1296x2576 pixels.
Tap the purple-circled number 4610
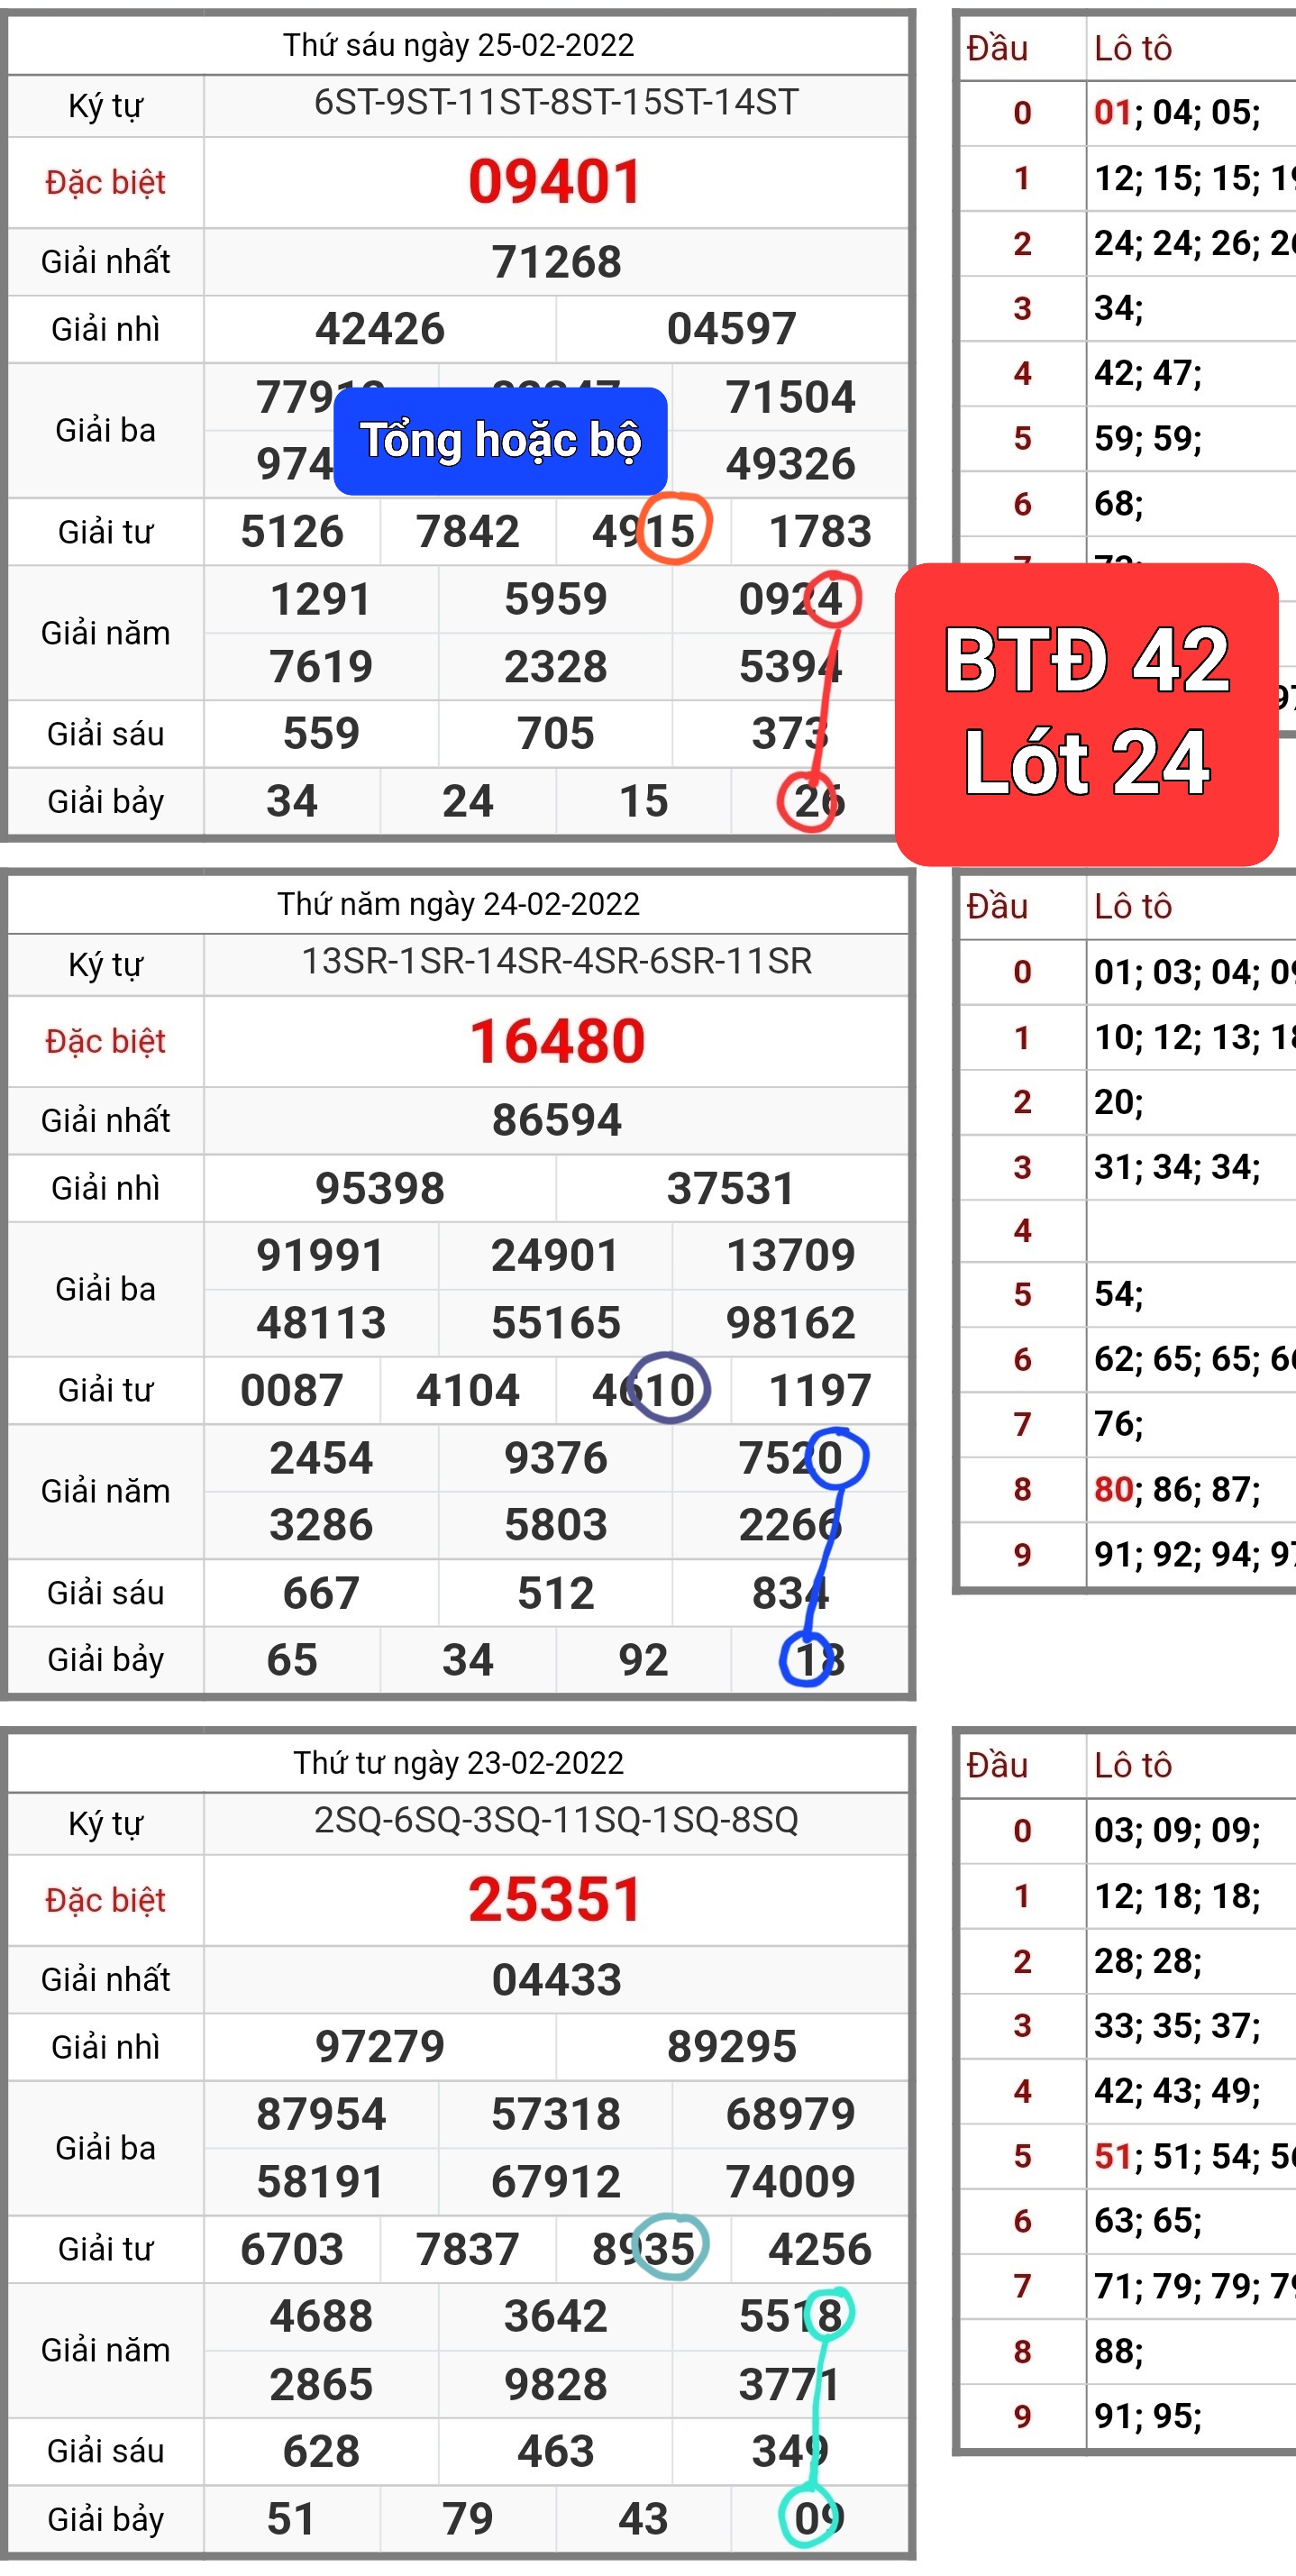(x=644, y=1390)
